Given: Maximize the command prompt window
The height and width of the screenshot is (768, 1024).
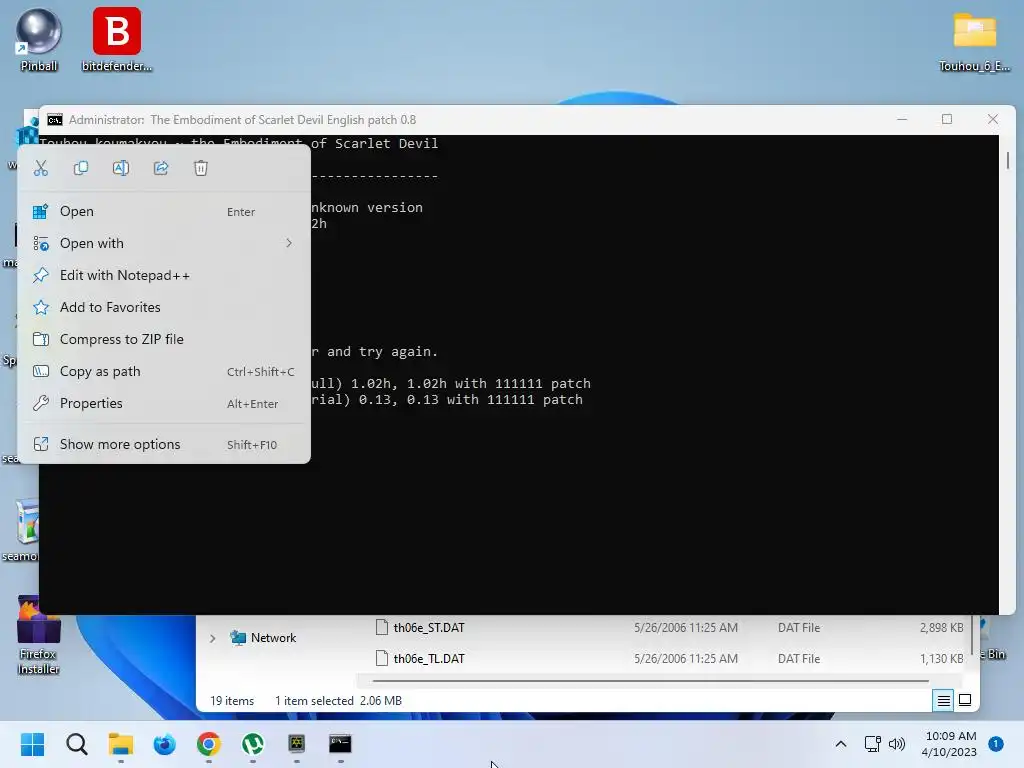Looking at the screenshot, I should pos(947,119).
